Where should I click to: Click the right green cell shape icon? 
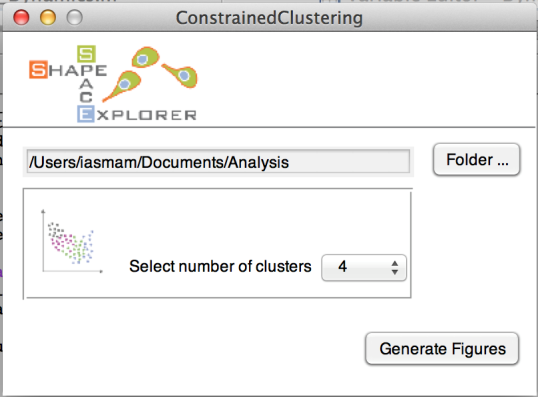(180, 75)
